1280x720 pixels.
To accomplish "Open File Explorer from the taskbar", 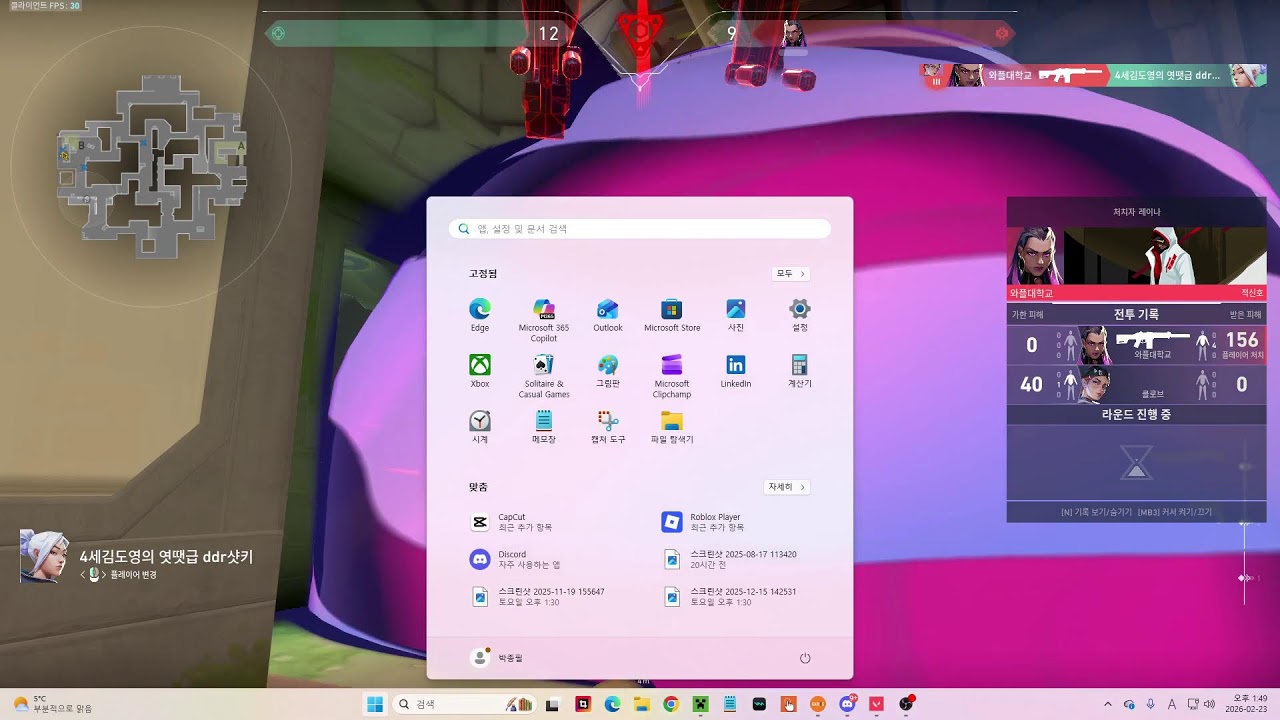I will pyautogui.click(x=642, y=704).
